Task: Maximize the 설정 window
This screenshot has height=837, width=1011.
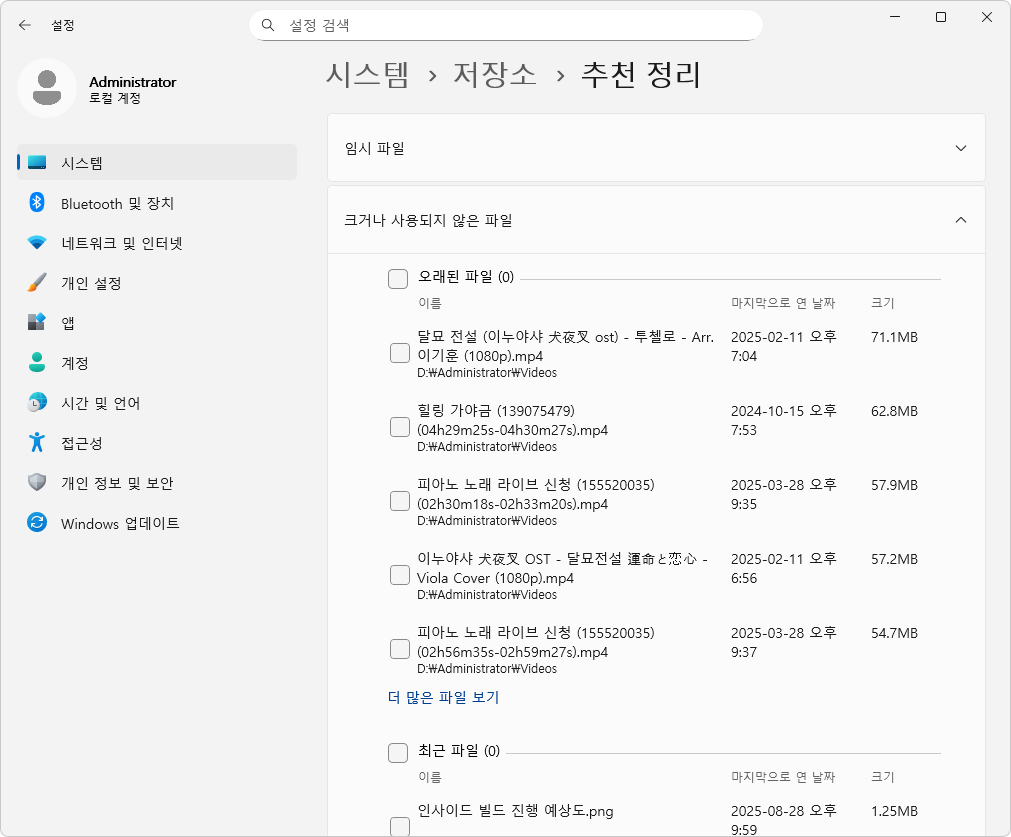Action: (x=941, y=17)
